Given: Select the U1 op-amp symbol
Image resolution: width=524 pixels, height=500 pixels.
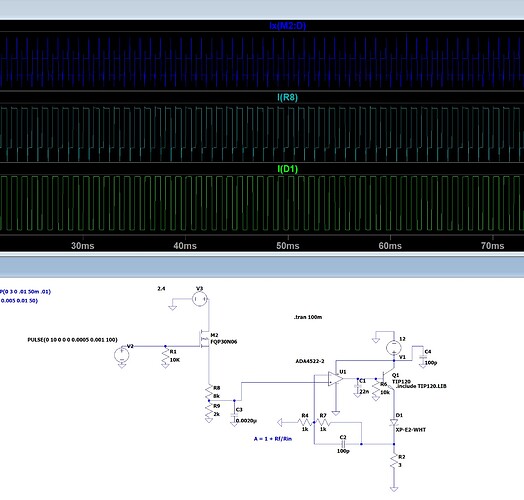Looking at the screenshot, I should [x=335, y=379].
